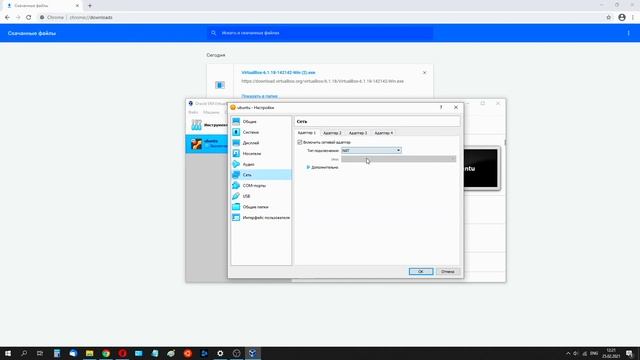The height and width of the screenshot is (360, 640).
Task: Search in downloaded files field
Action: pos(320,33)
